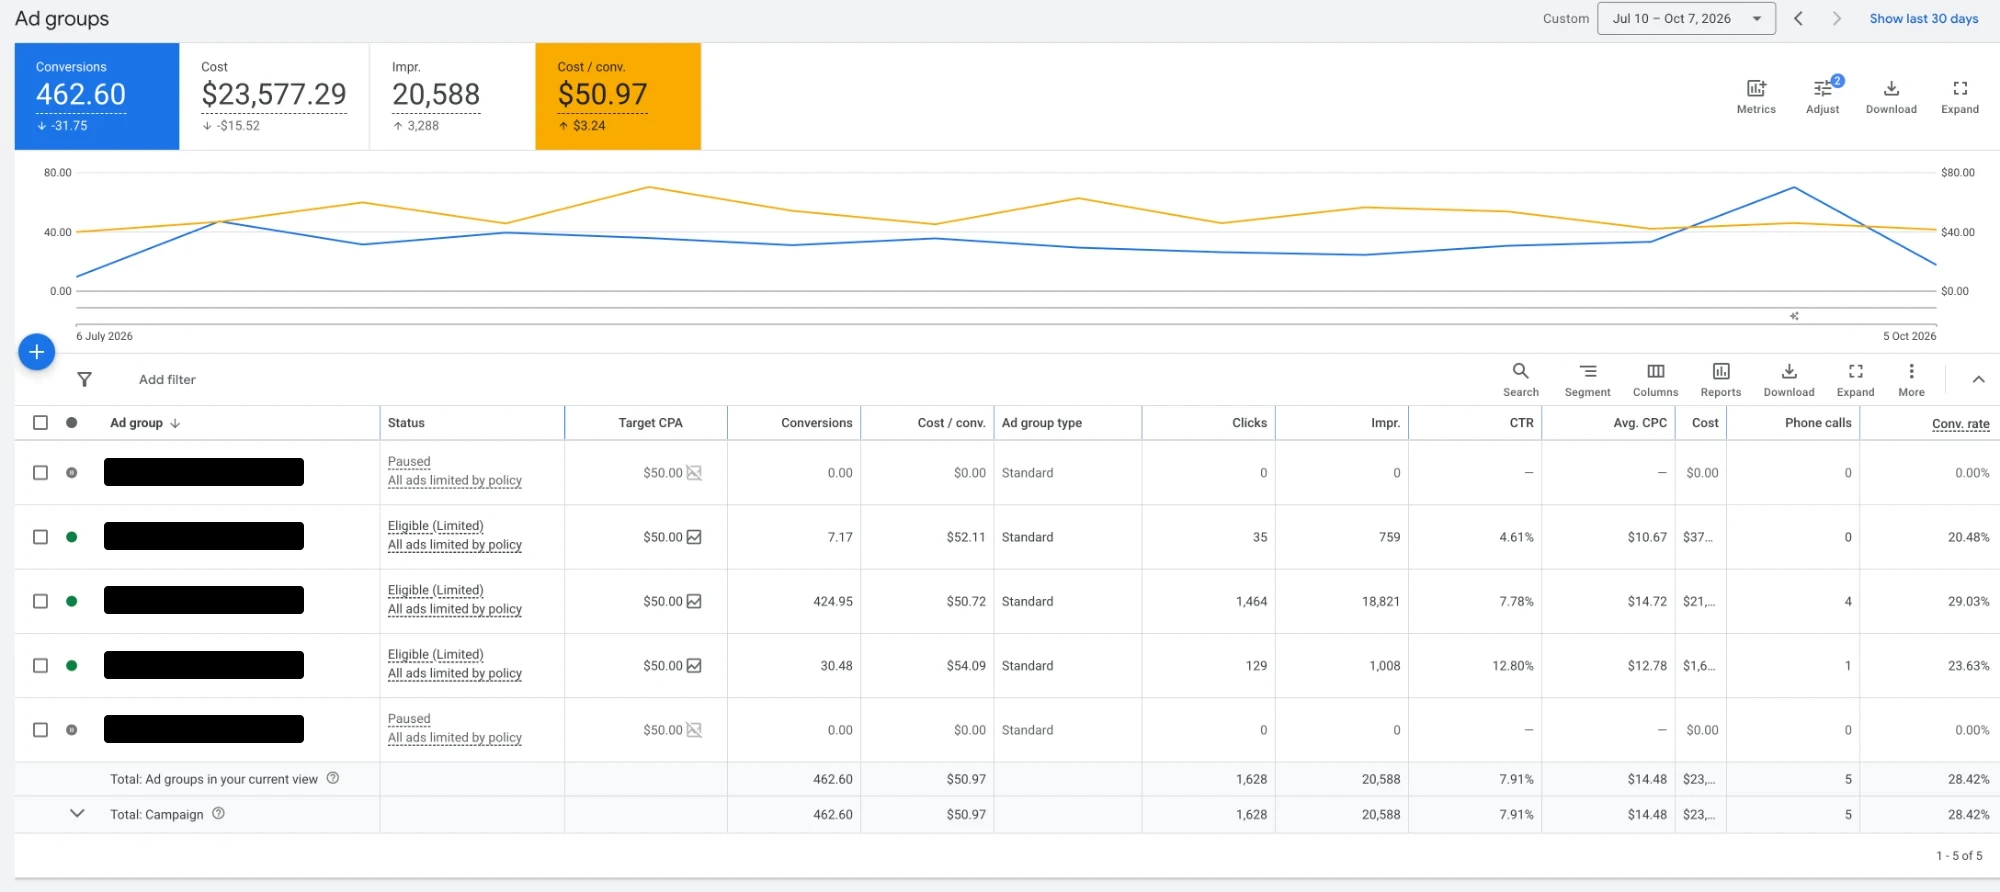Viewport: 2000px width, 892px height.
Task: Tick the select-all checkbox in table header
Action: 41,423
